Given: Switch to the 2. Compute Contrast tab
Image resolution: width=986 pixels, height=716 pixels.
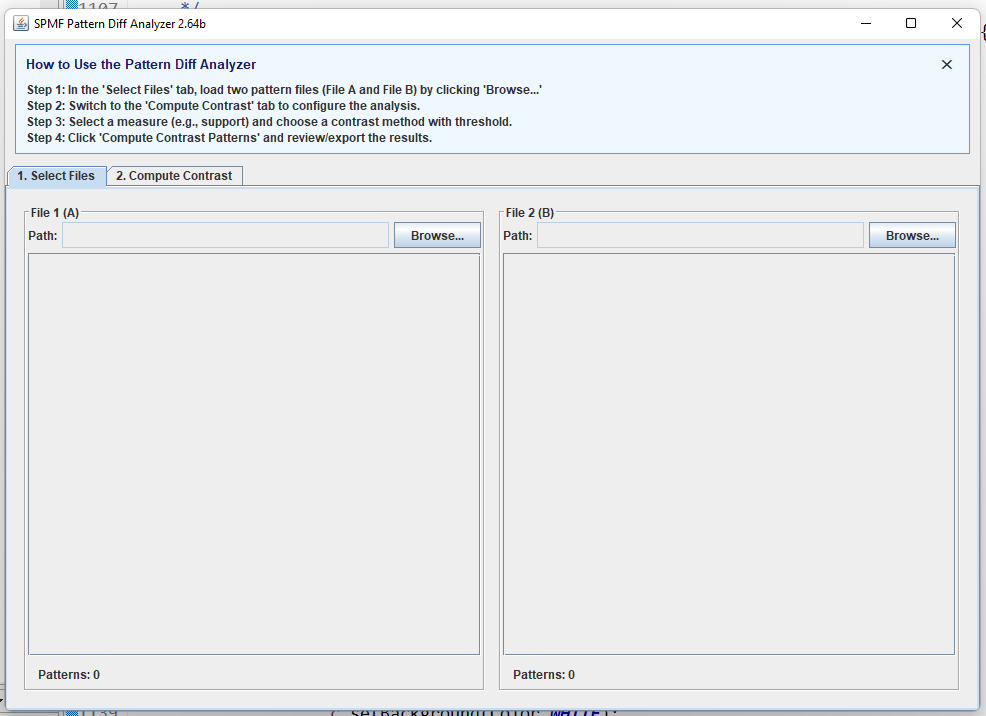Looking at the screenshot, I should [174, 176].
